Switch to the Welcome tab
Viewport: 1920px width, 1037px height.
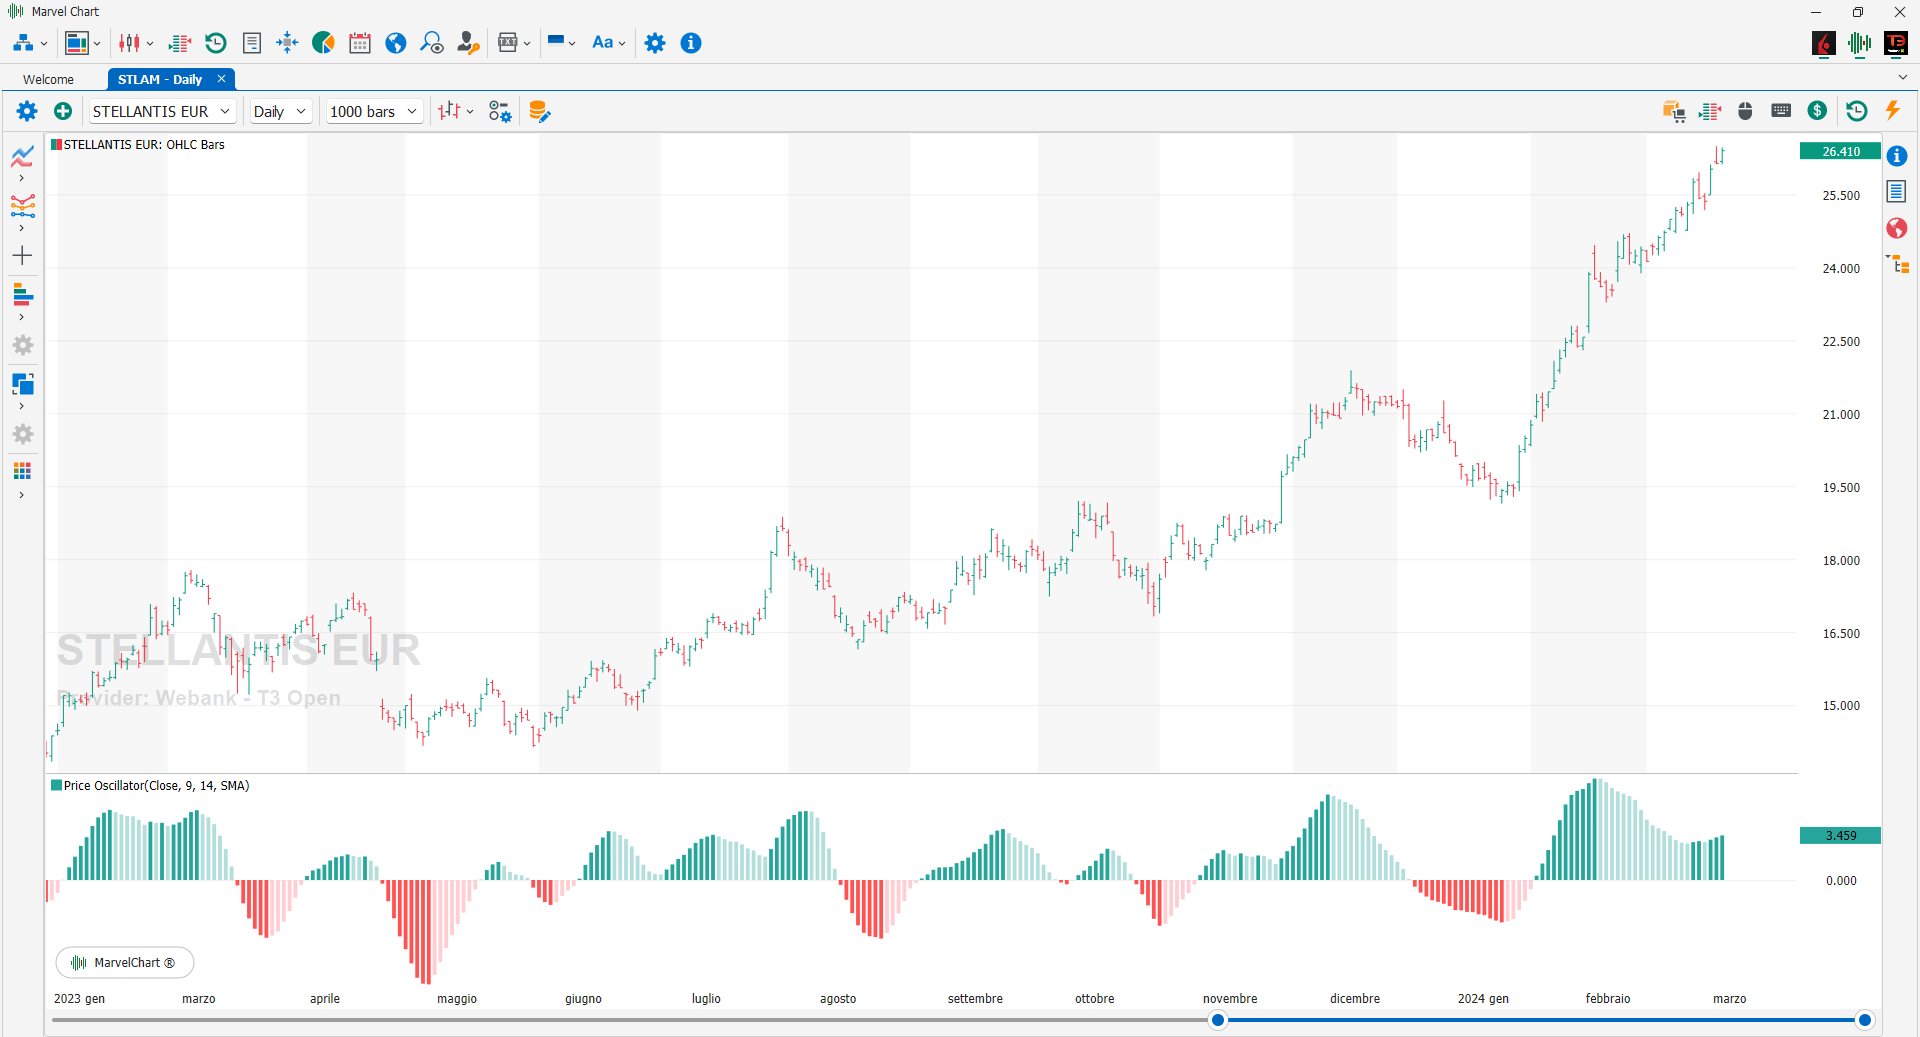[x=48, y=79]
